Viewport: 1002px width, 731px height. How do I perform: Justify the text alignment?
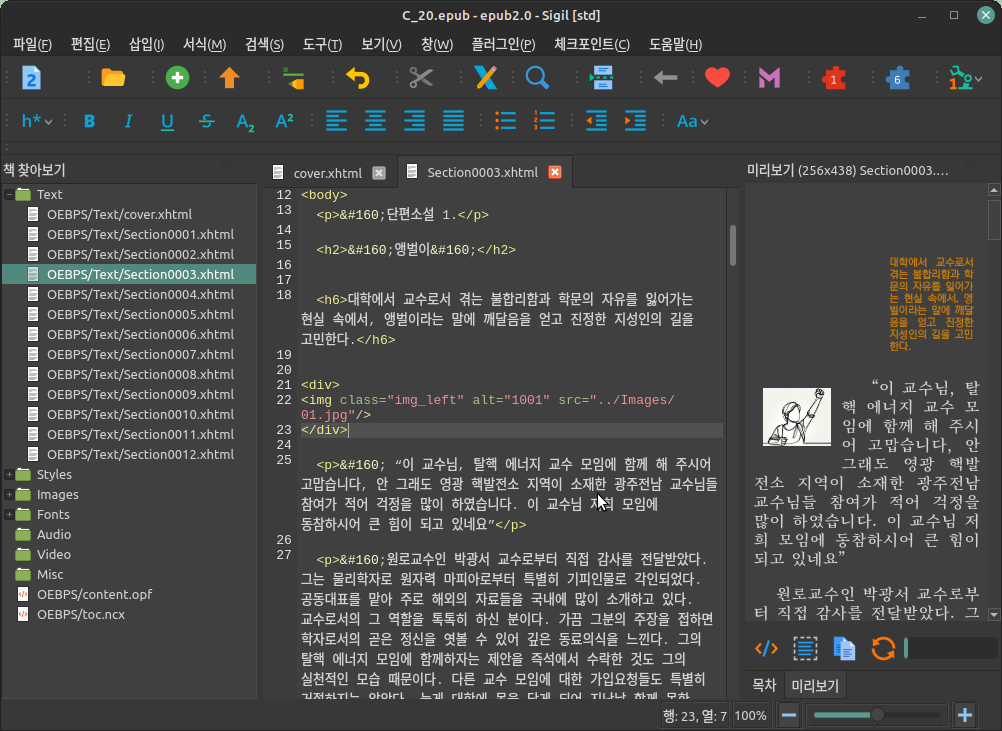point(453,121)
